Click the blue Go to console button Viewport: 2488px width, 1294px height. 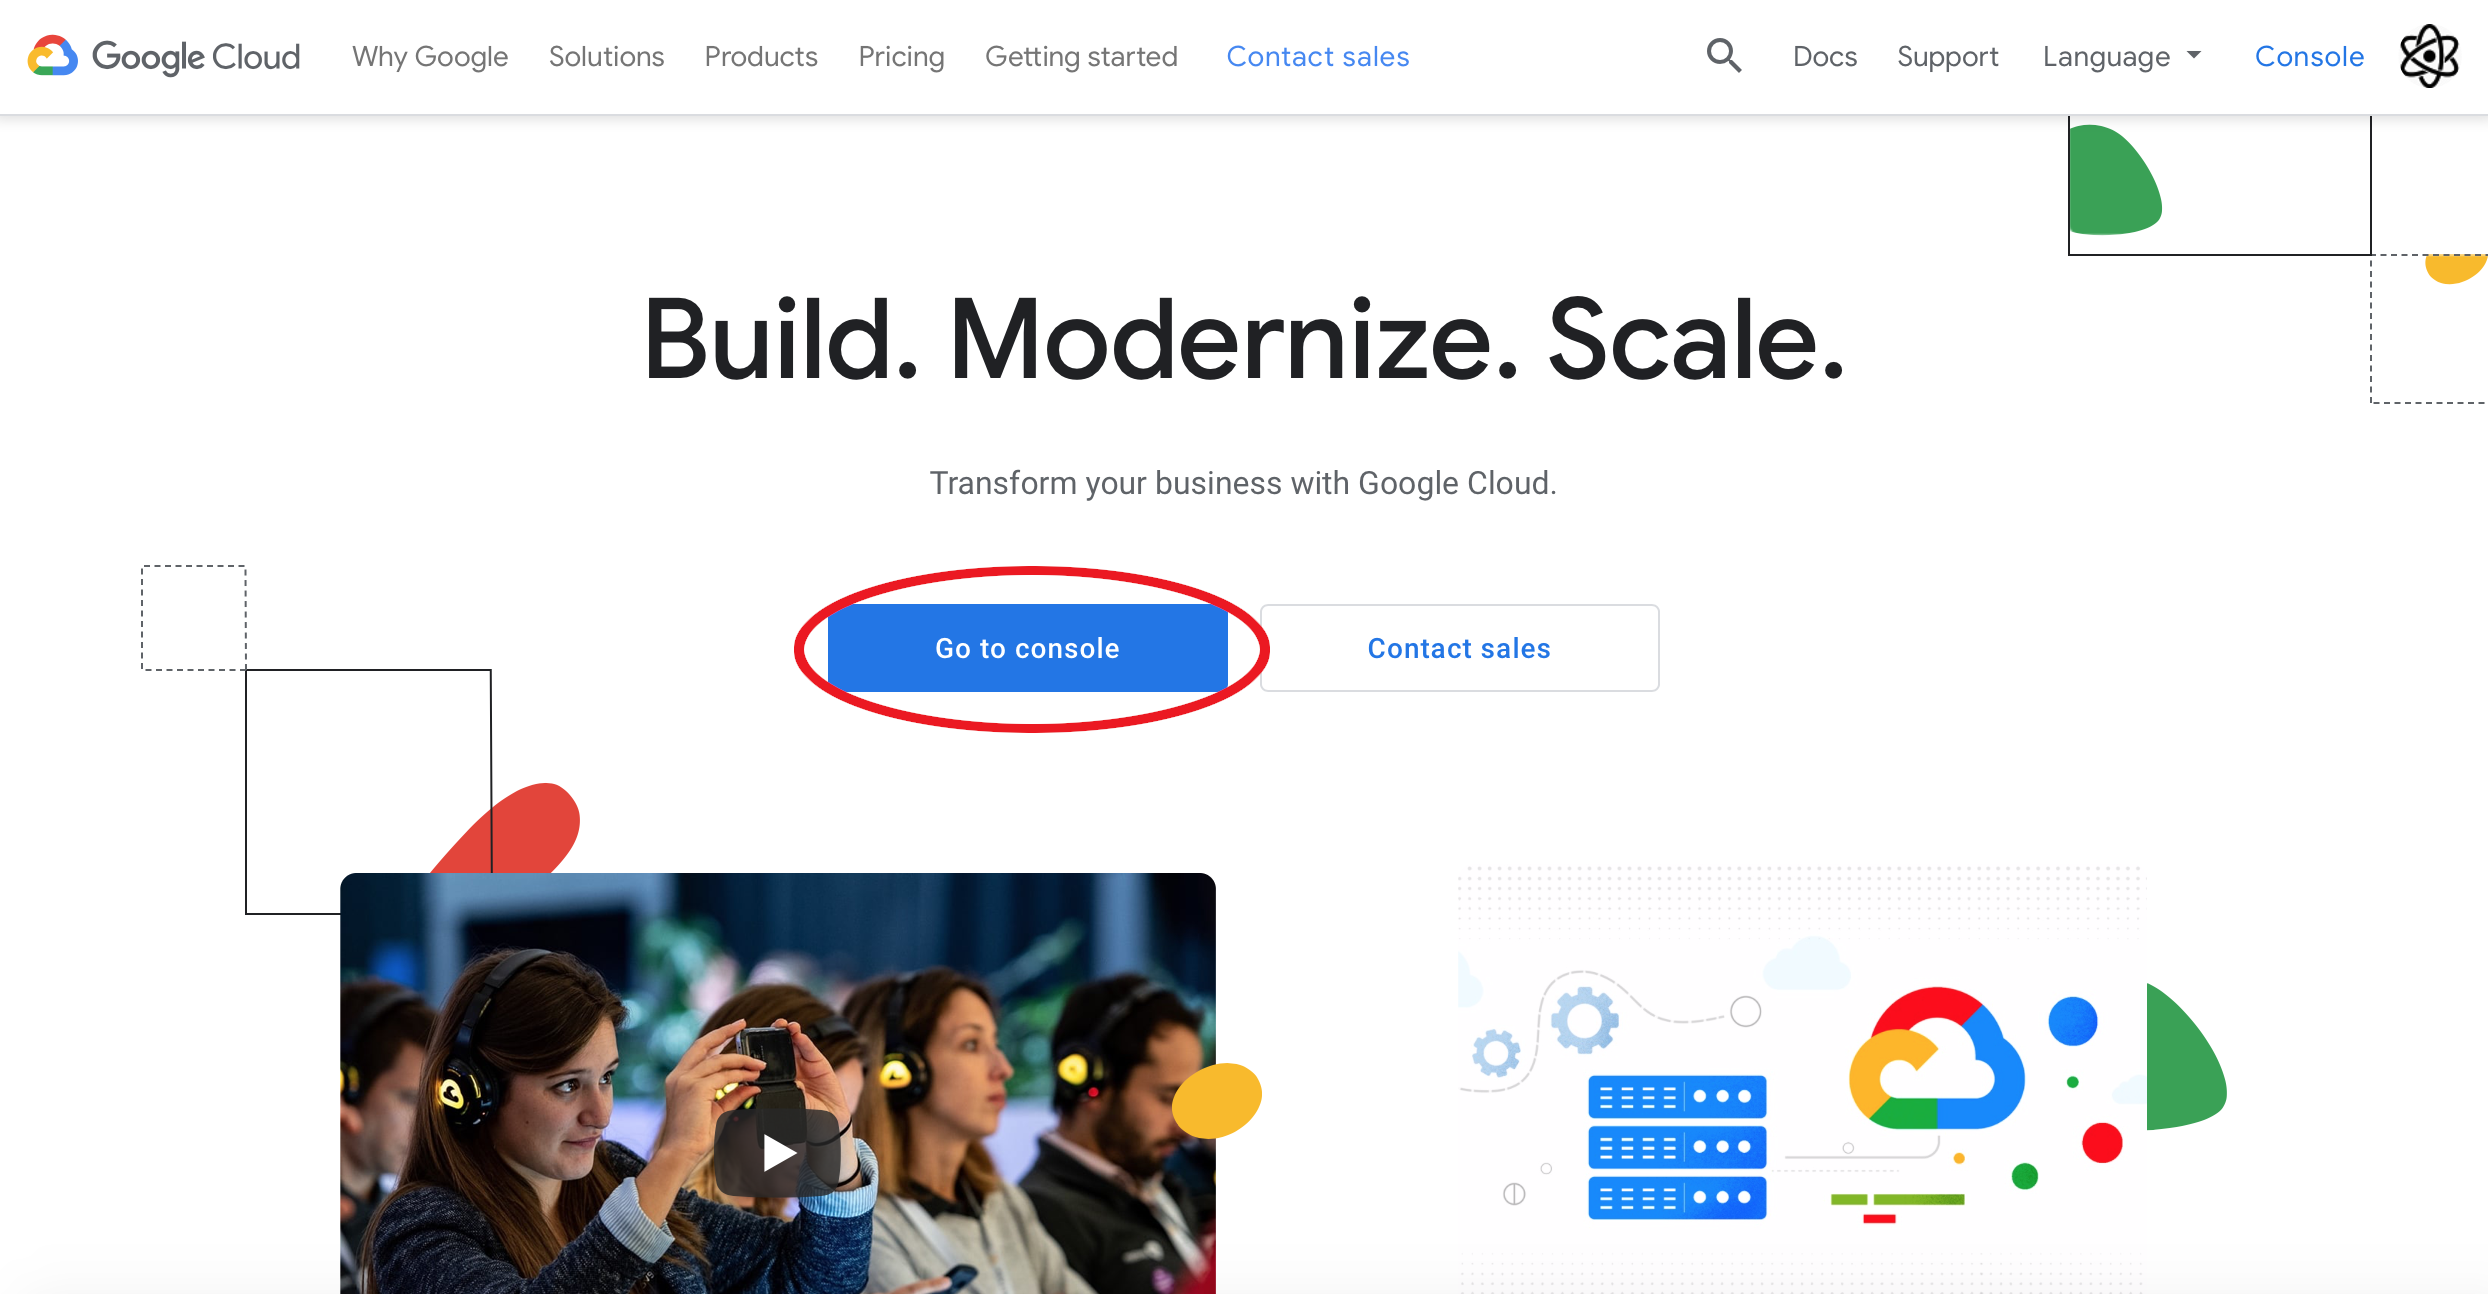coord(1028,648)
